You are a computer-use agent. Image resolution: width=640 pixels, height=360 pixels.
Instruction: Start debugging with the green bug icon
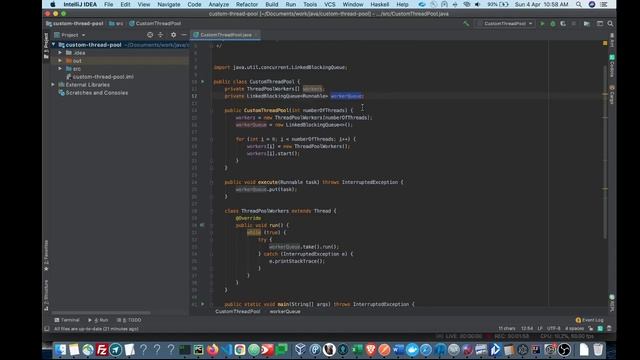(553, 24)
